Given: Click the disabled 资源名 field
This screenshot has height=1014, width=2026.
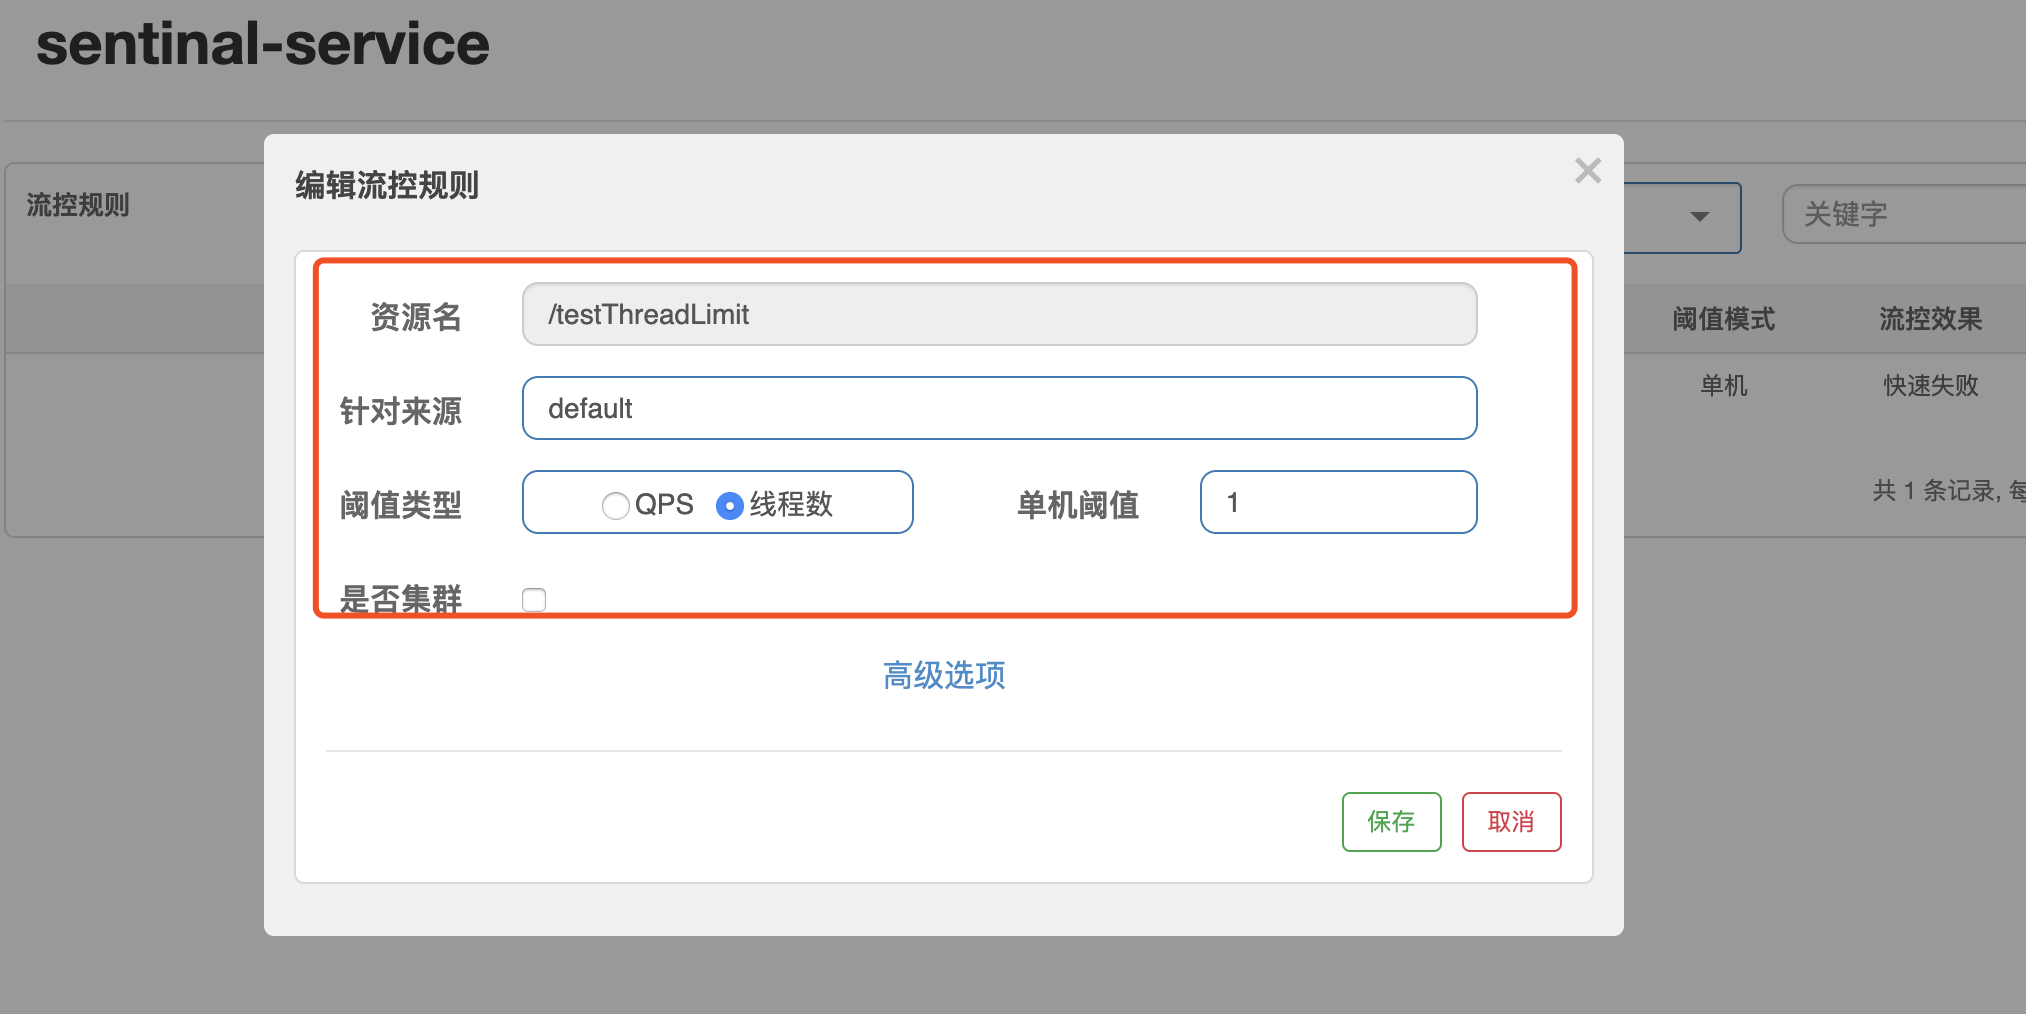Looking at the screenshot, I should tap(998, 314).
